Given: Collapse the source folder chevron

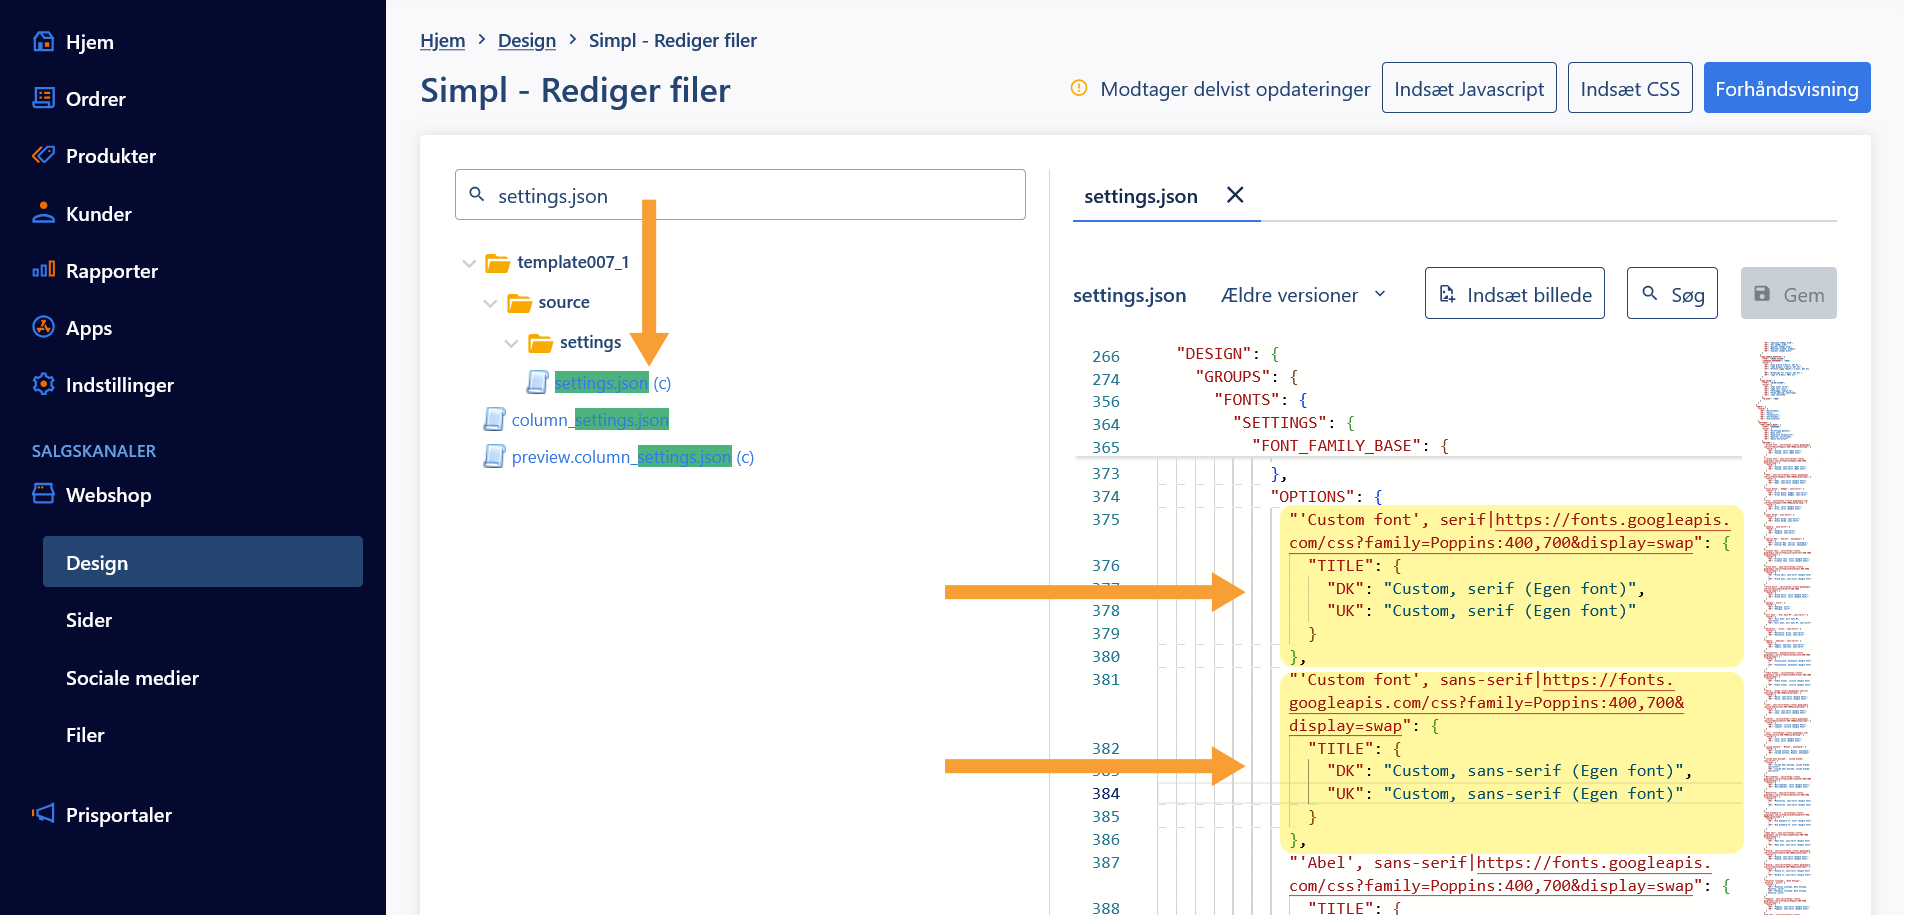Looking at the screenshot, I should pyautogui.click(x=490, y=303).
